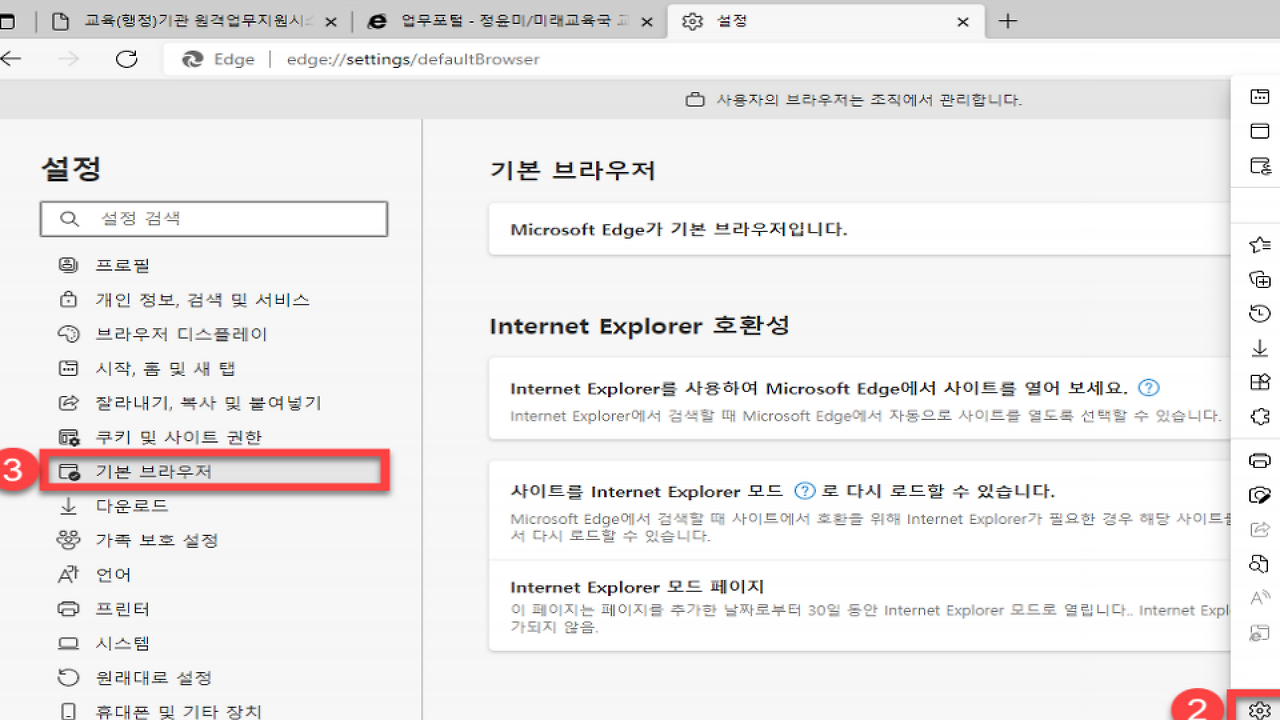Close the 업무포털 tab
Screen dimensions: 1280x720
648,22
